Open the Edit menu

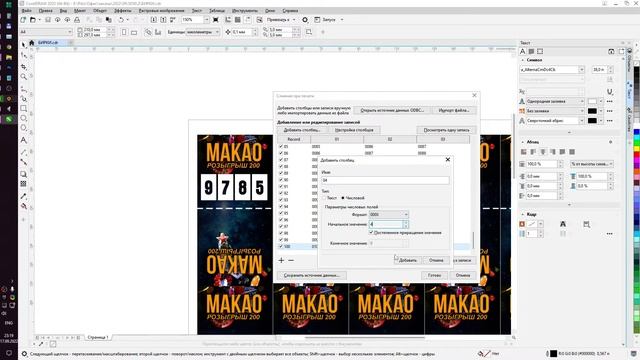(45, 11)
